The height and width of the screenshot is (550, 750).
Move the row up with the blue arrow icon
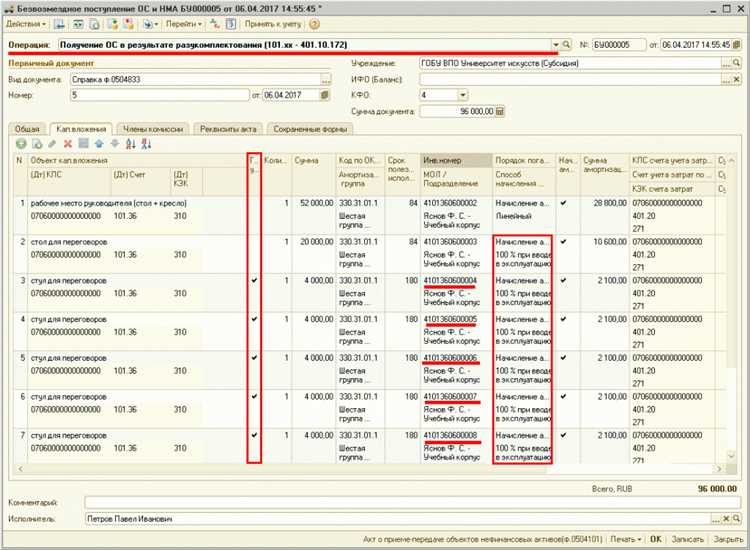click(99, 143)
